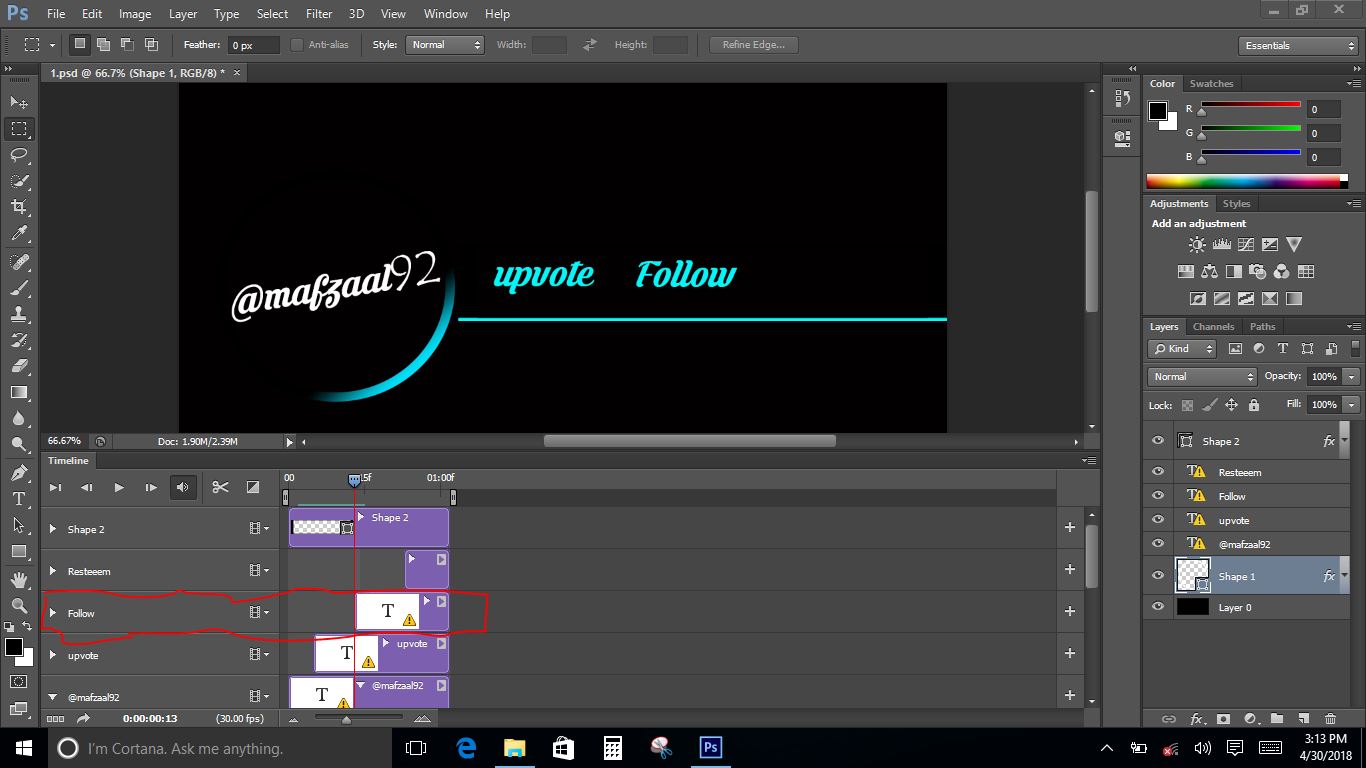Click the split at playhead scissors icon

pos(220,487)
